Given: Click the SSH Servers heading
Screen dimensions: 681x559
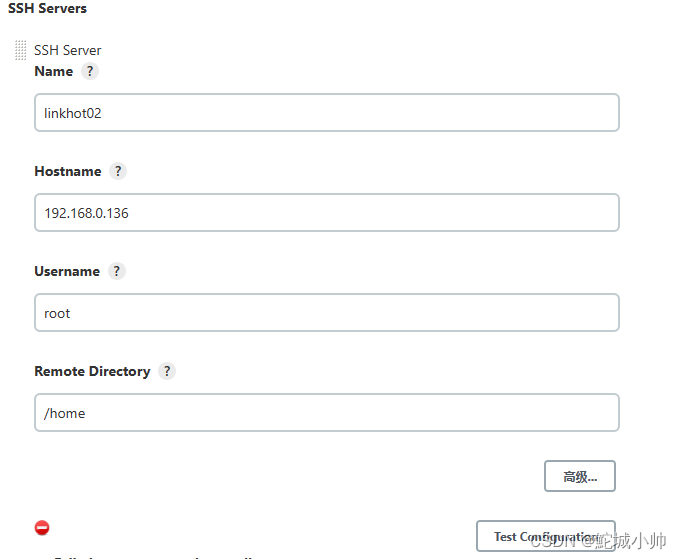Looking at the screenshot, I should [47, 8].
